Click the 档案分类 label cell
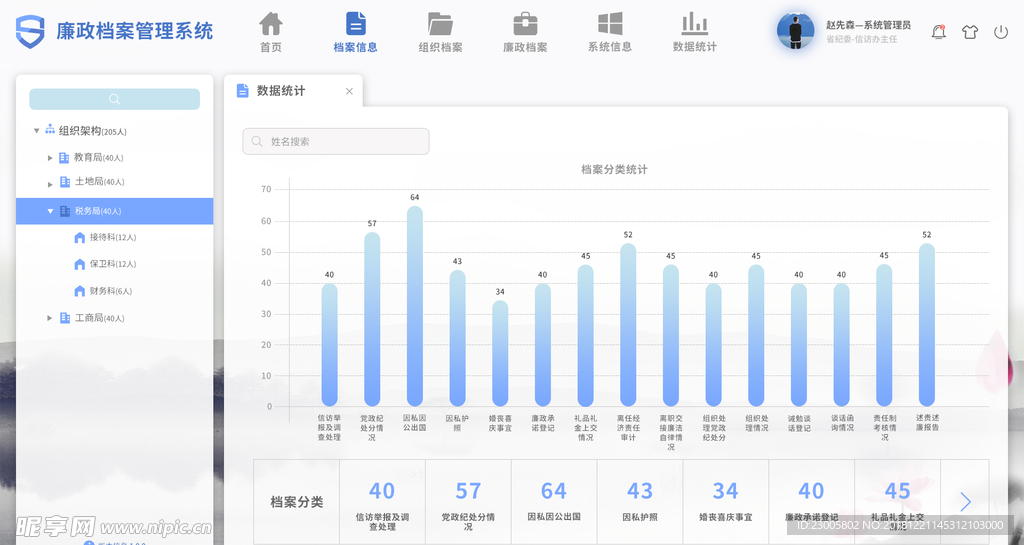The height and width of the screenshot is (545, 1024). (296, 501)
